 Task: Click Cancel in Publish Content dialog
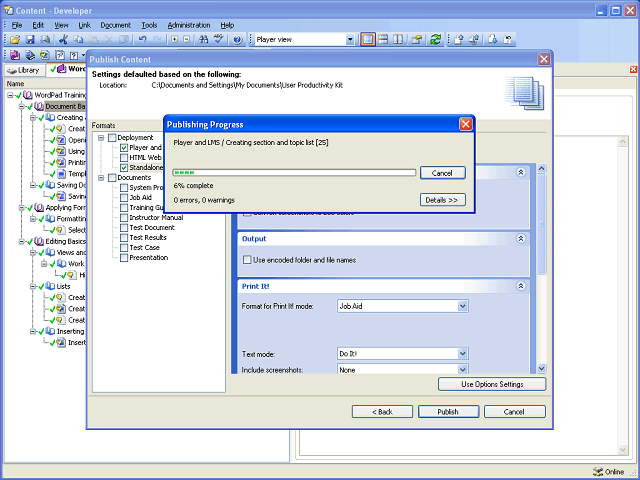(x=514, y=412)
